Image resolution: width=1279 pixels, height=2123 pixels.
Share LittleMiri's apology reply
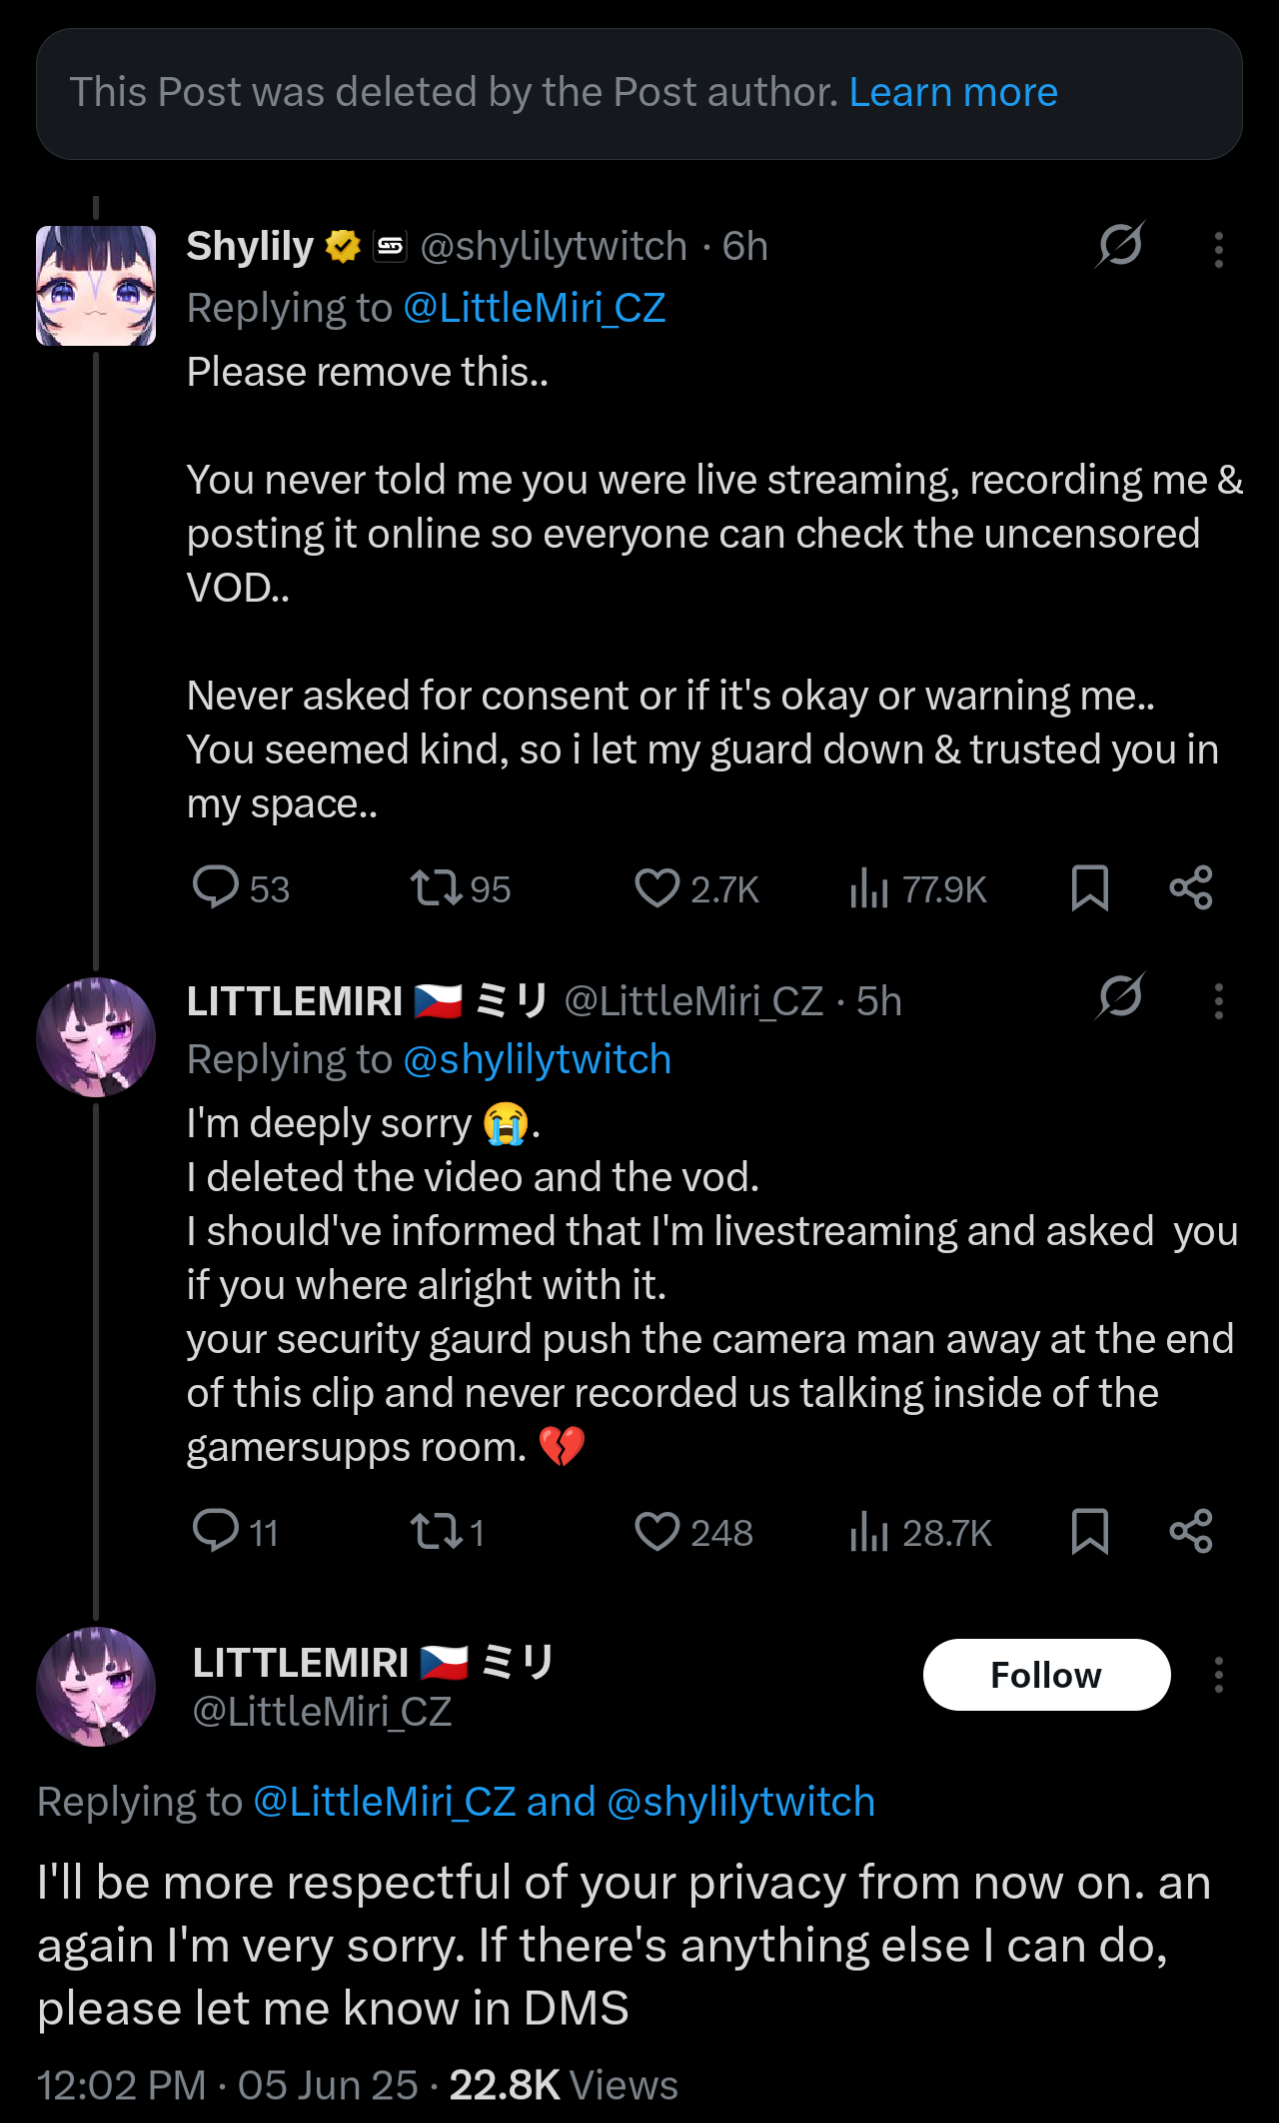click(x=1190, y=1531)
